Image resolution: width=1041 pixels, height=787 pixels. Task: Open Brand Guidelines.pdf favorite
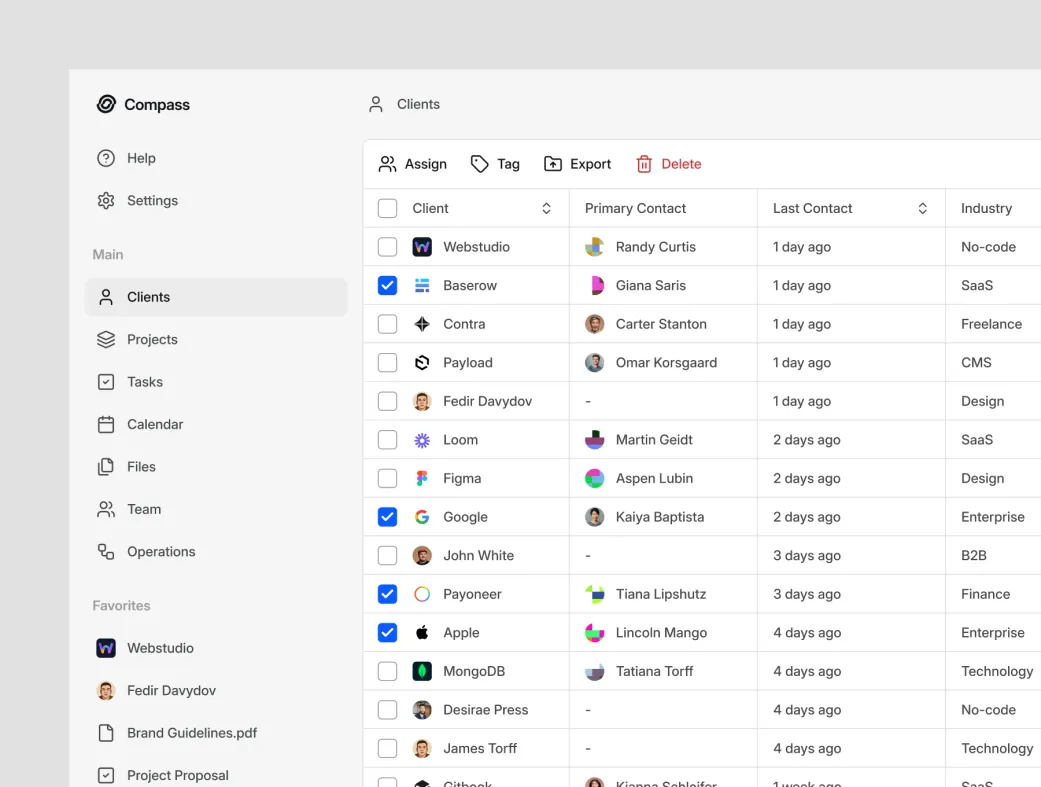coord(191,733)
